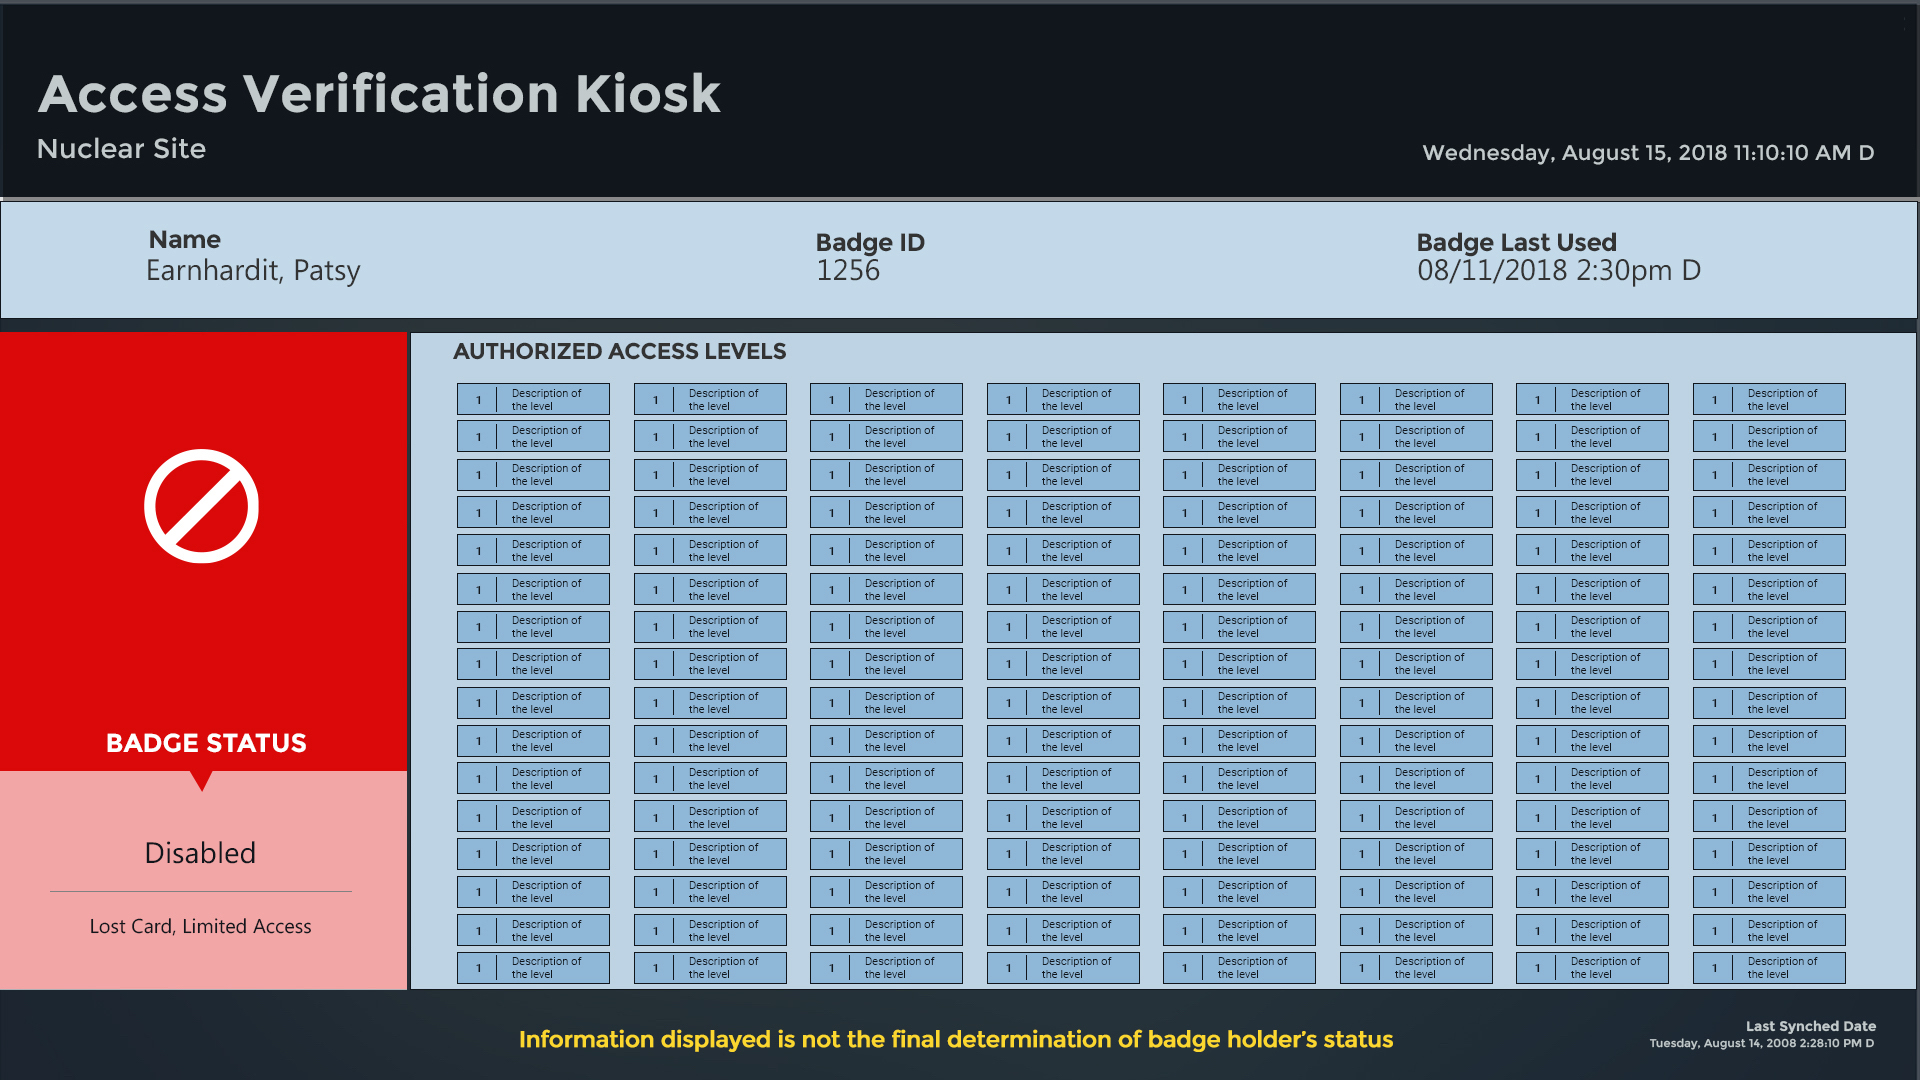Select bottom-right access level tile in grid
This screenshot has width=1920, height=1080.
1768,968
